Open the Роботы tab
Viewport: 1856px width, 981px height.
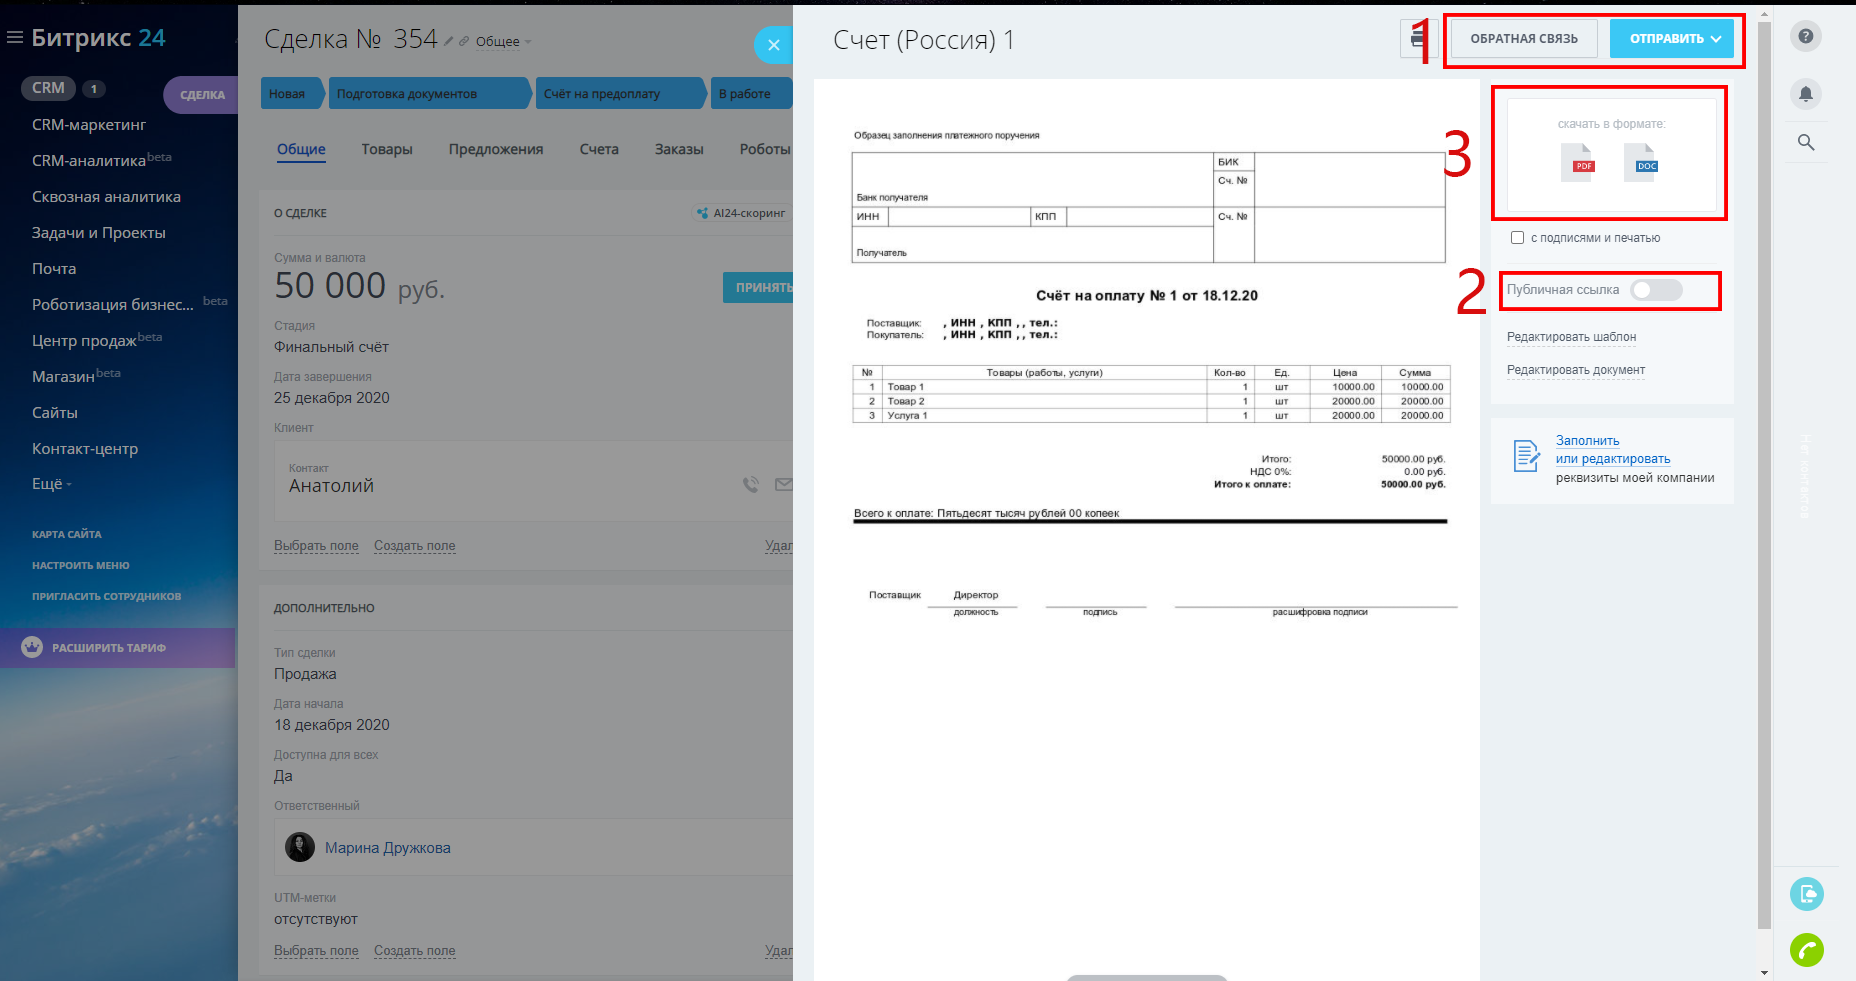pyautogui.click(x=765, y=149)
